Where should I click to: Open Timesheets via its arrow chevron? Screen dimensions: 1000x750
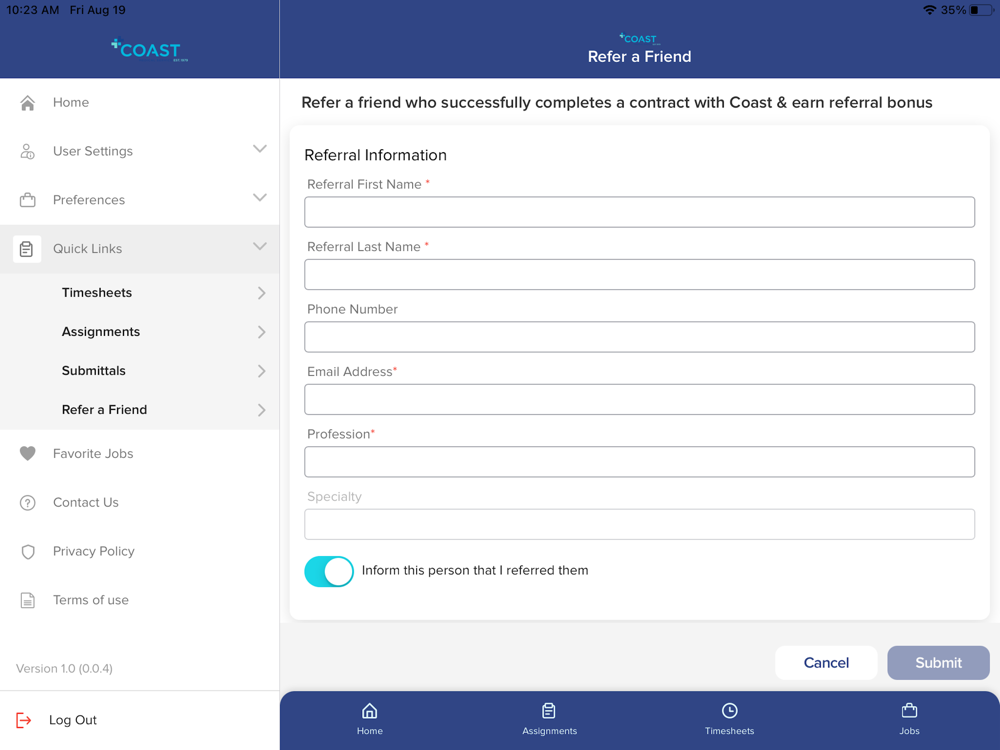pos(261,293)
